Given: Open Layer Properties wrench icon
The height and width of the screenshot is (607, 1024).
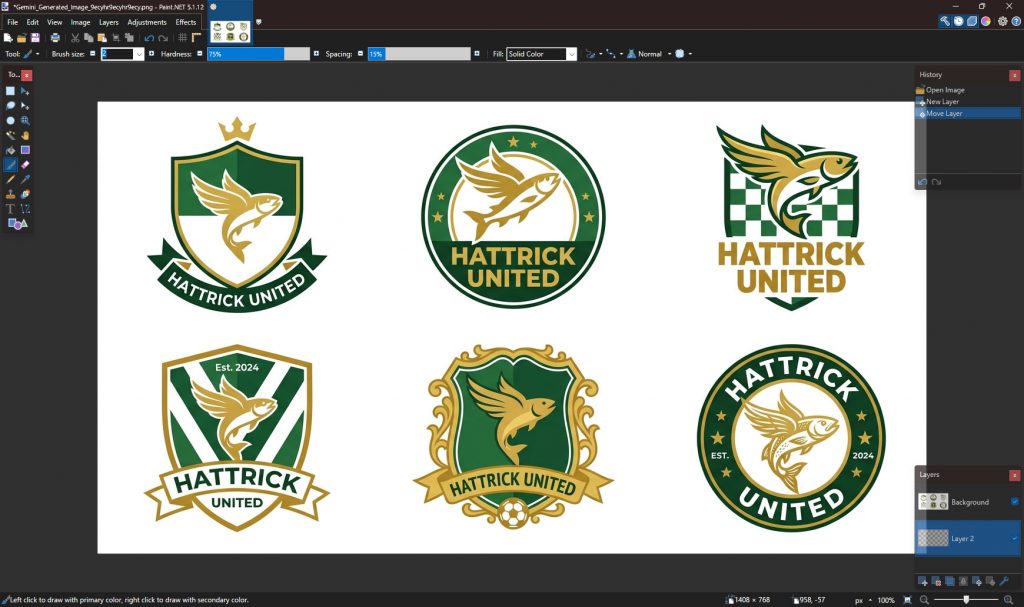Looking at the screenshot, I should coord(1004,581).
